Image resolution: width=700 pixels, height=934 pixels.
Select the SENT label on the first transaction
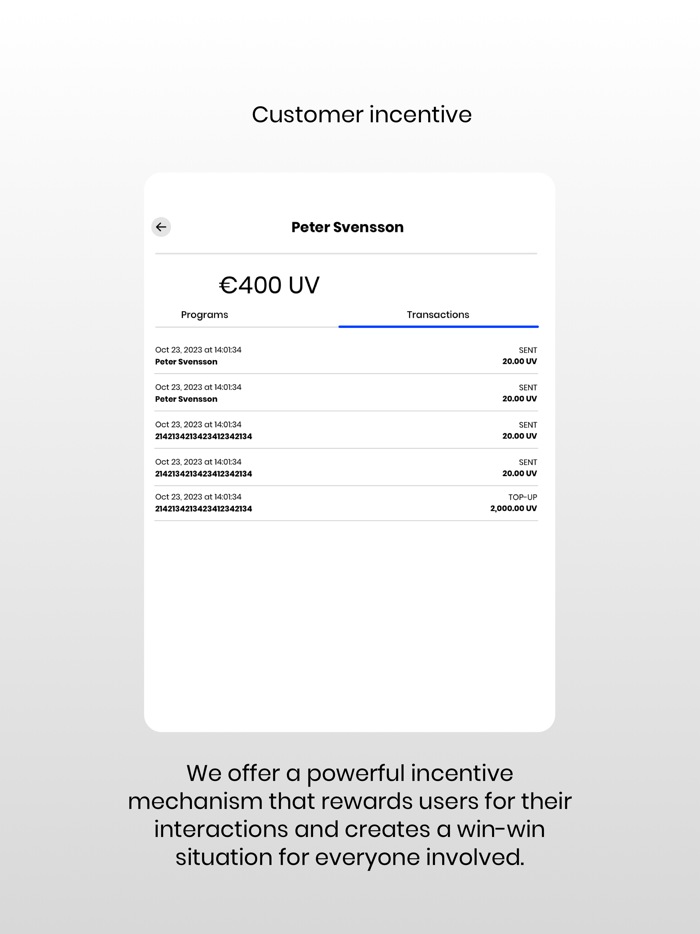pyautogui.click(x=529, y=350)
